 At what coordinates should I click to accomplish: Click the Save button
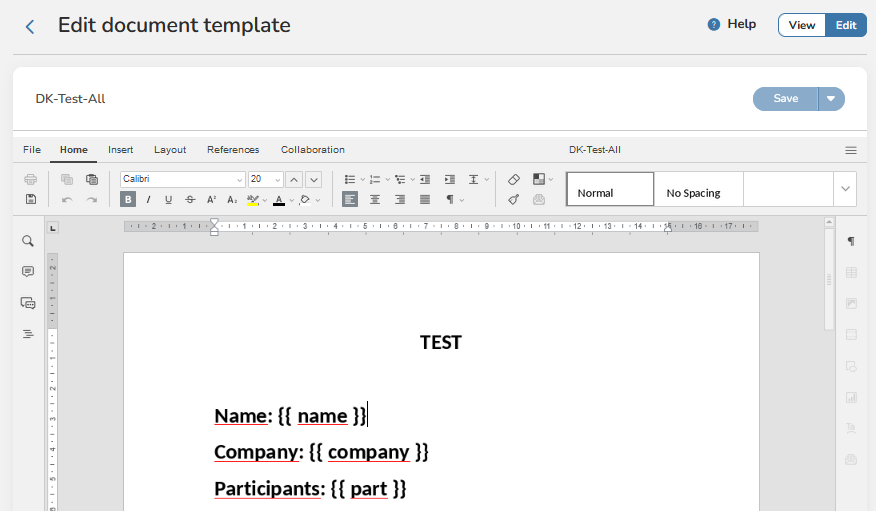[x=786, y=98]
